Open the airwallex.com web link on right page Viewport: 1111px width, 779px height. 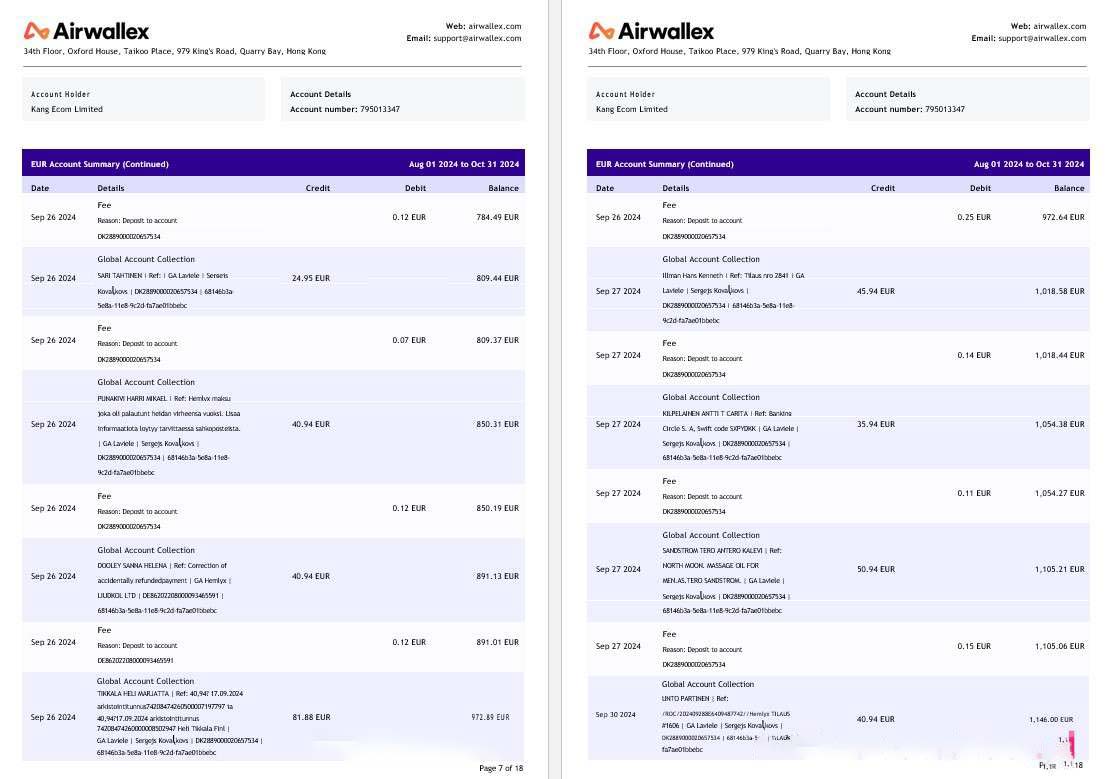pyautogui.click(x=1059, y=26)
